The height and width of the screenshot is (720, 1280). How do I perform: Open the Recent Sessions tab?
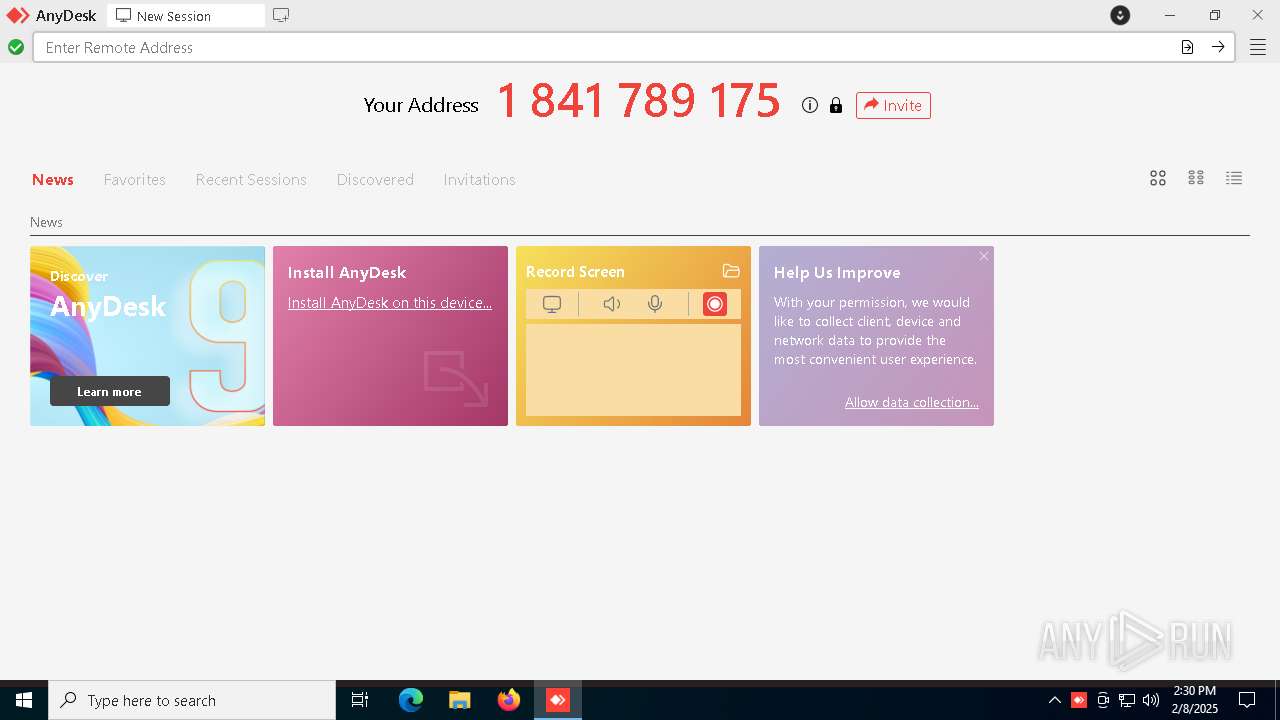(x=251, y=180)
